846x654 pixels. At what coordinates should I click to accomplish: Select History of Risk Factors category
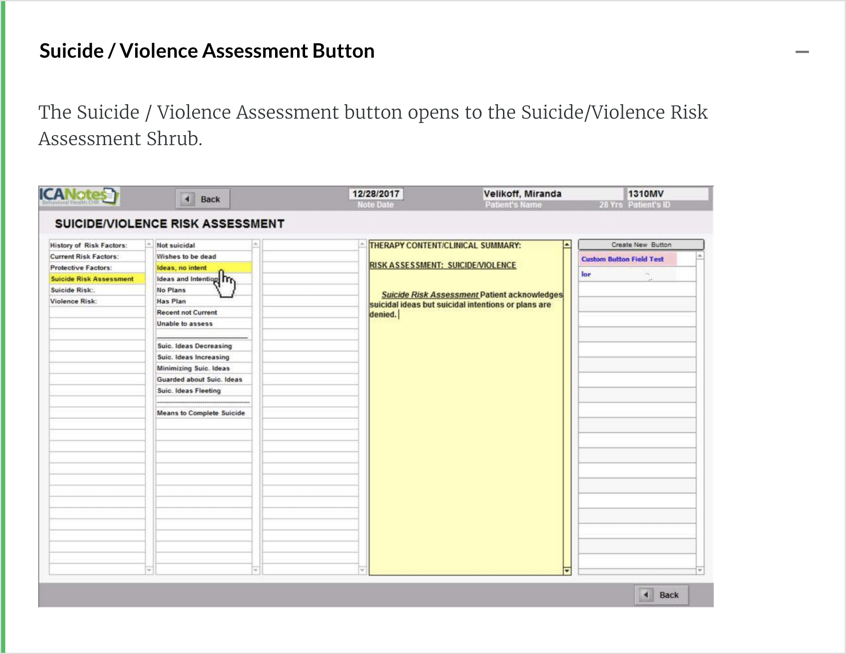(x=90, y=245)
